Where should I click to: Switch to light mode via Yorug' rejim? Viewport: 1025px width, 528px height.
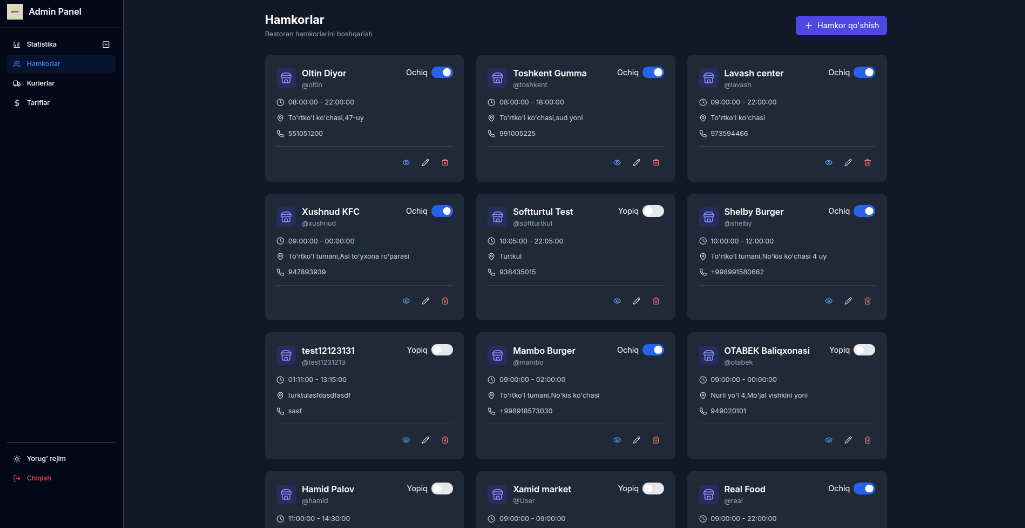(x=46, y=459)
